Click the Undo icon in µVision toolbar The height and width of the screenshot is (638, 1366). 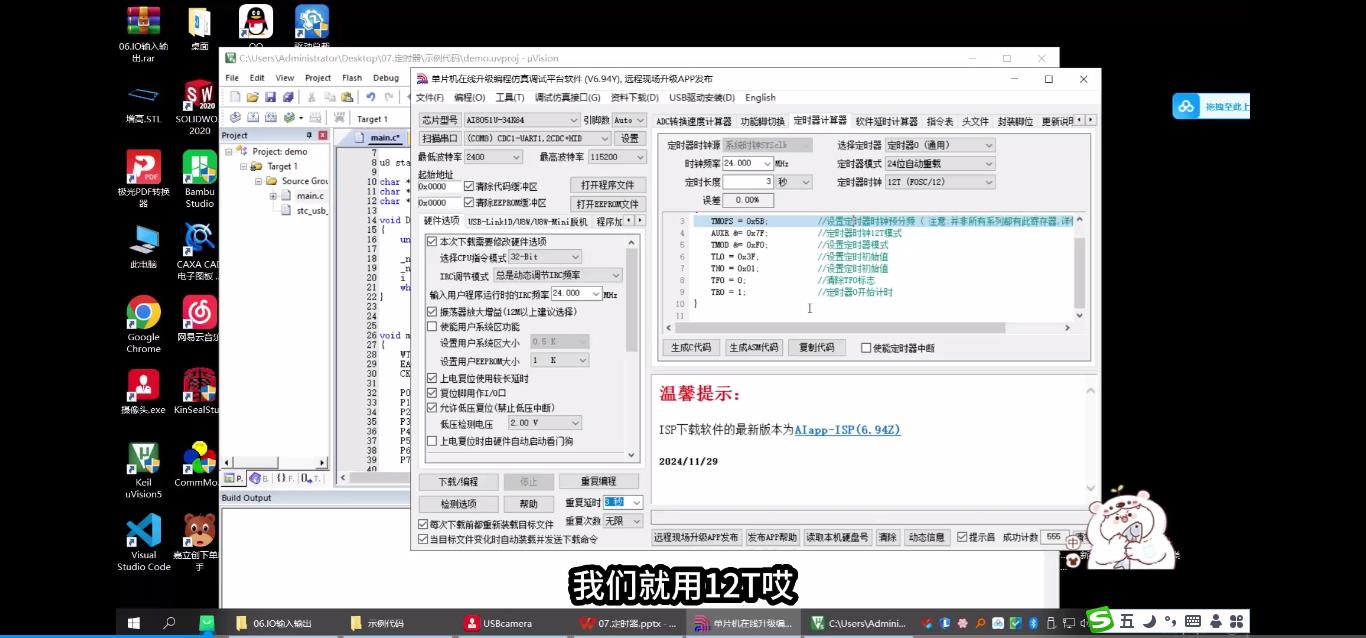click(371, 95)
